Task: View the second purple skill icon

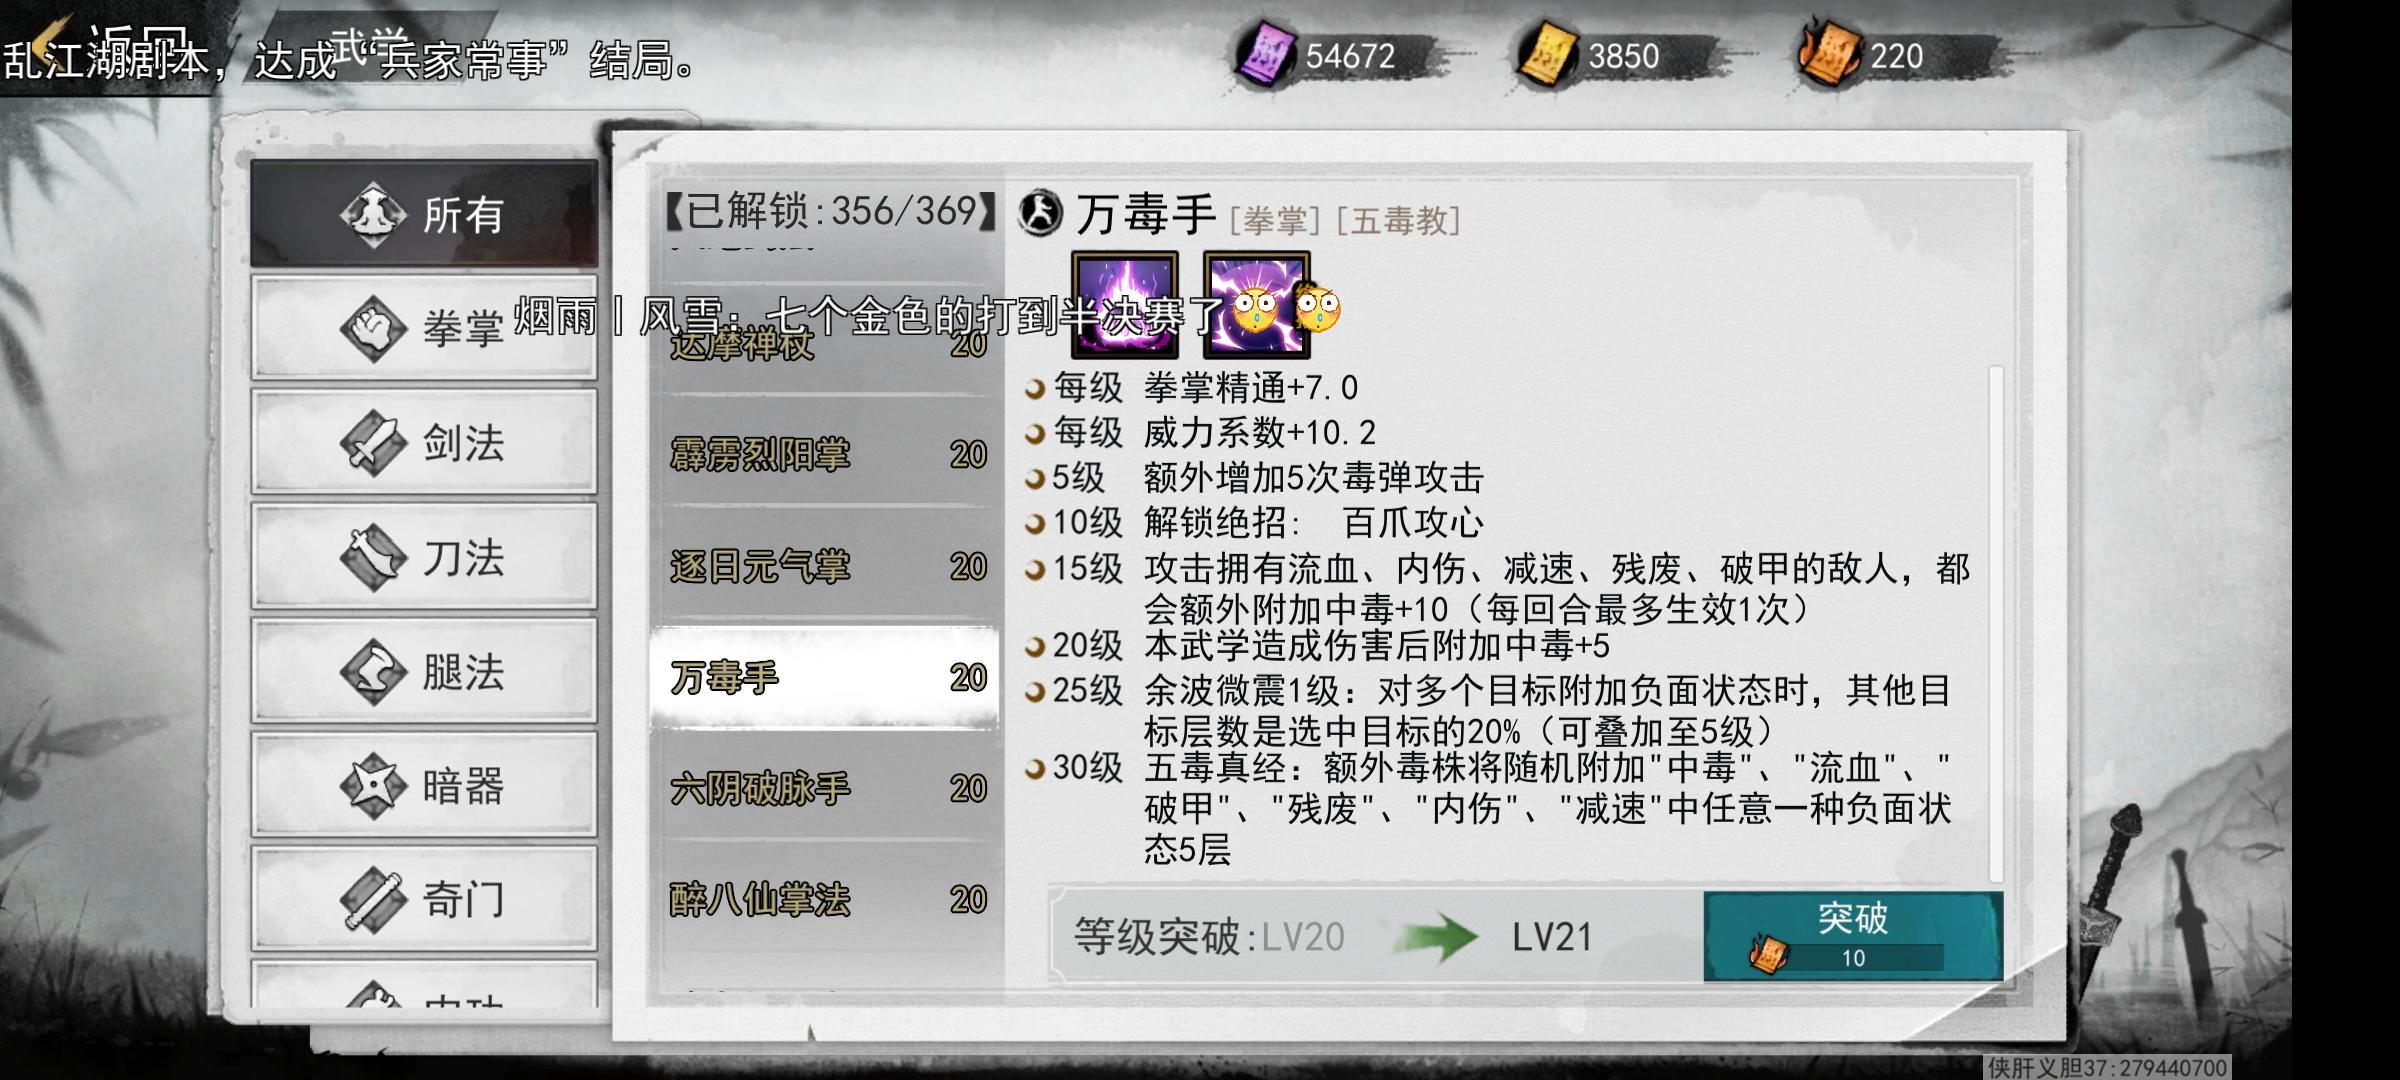Action: (1256, 305)
